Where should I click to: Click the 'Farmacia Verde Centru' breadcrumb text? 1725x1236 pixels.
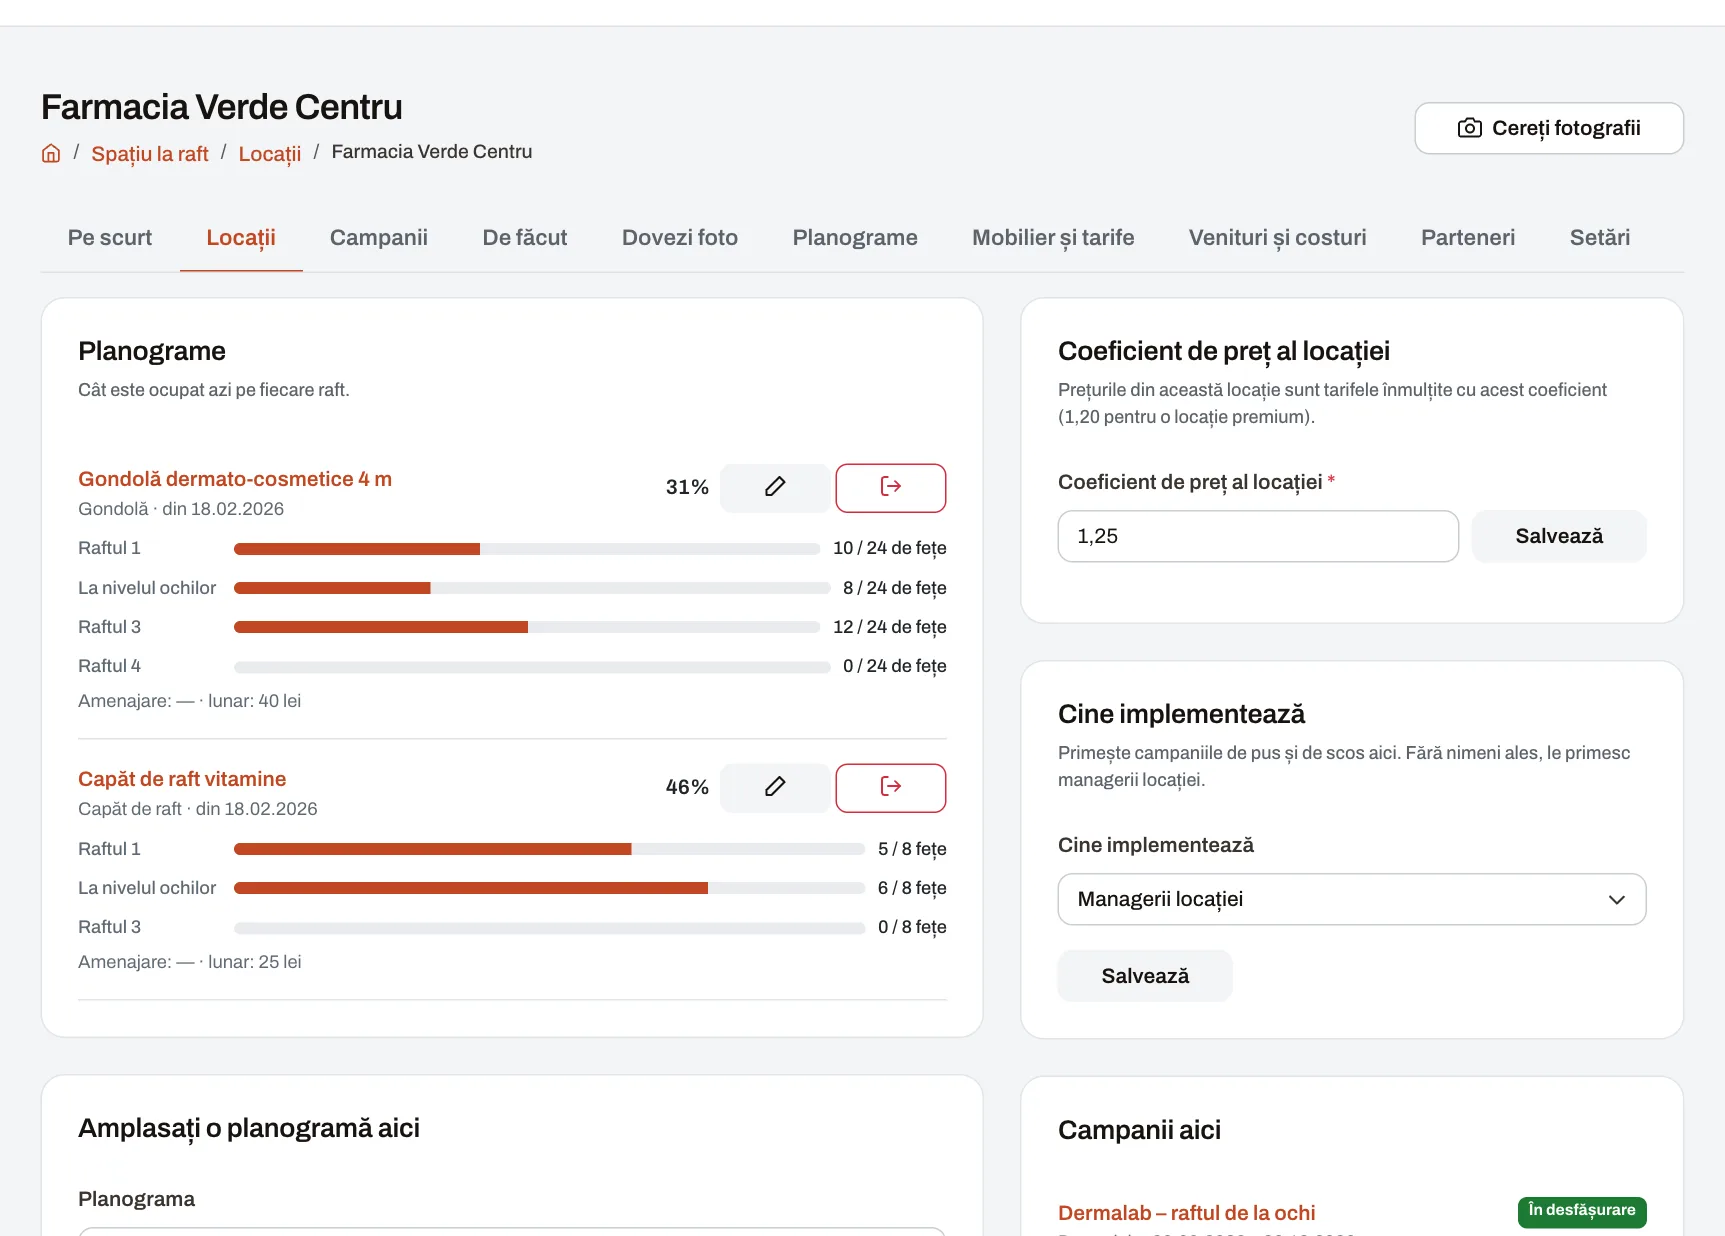point(432,152)
